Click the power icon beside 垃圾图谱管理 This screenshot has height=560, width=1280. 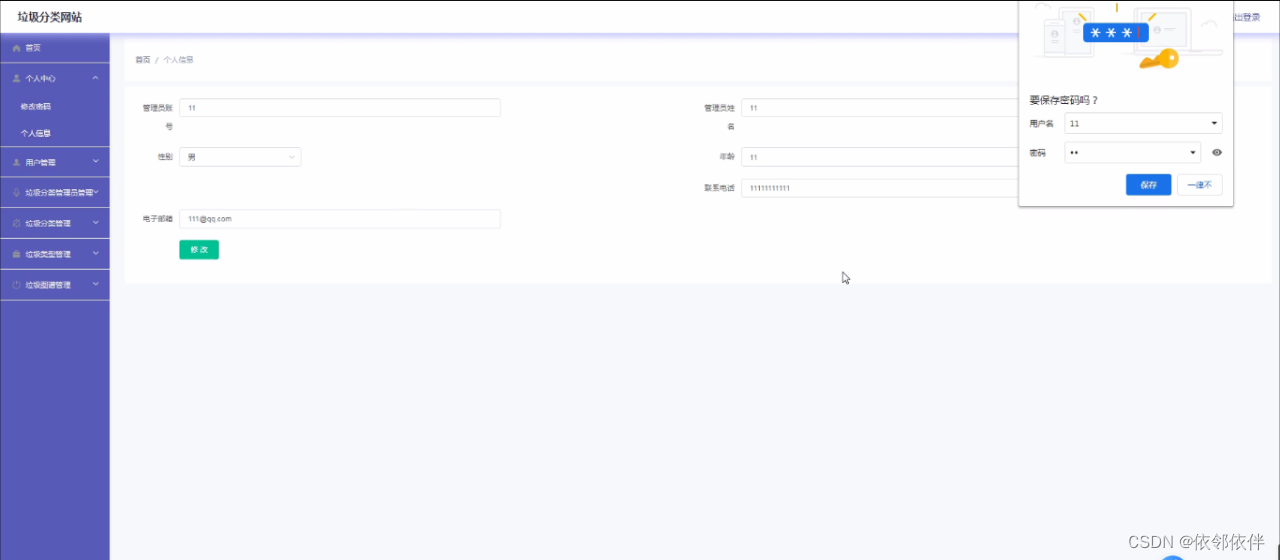click(x=16, y=285)
